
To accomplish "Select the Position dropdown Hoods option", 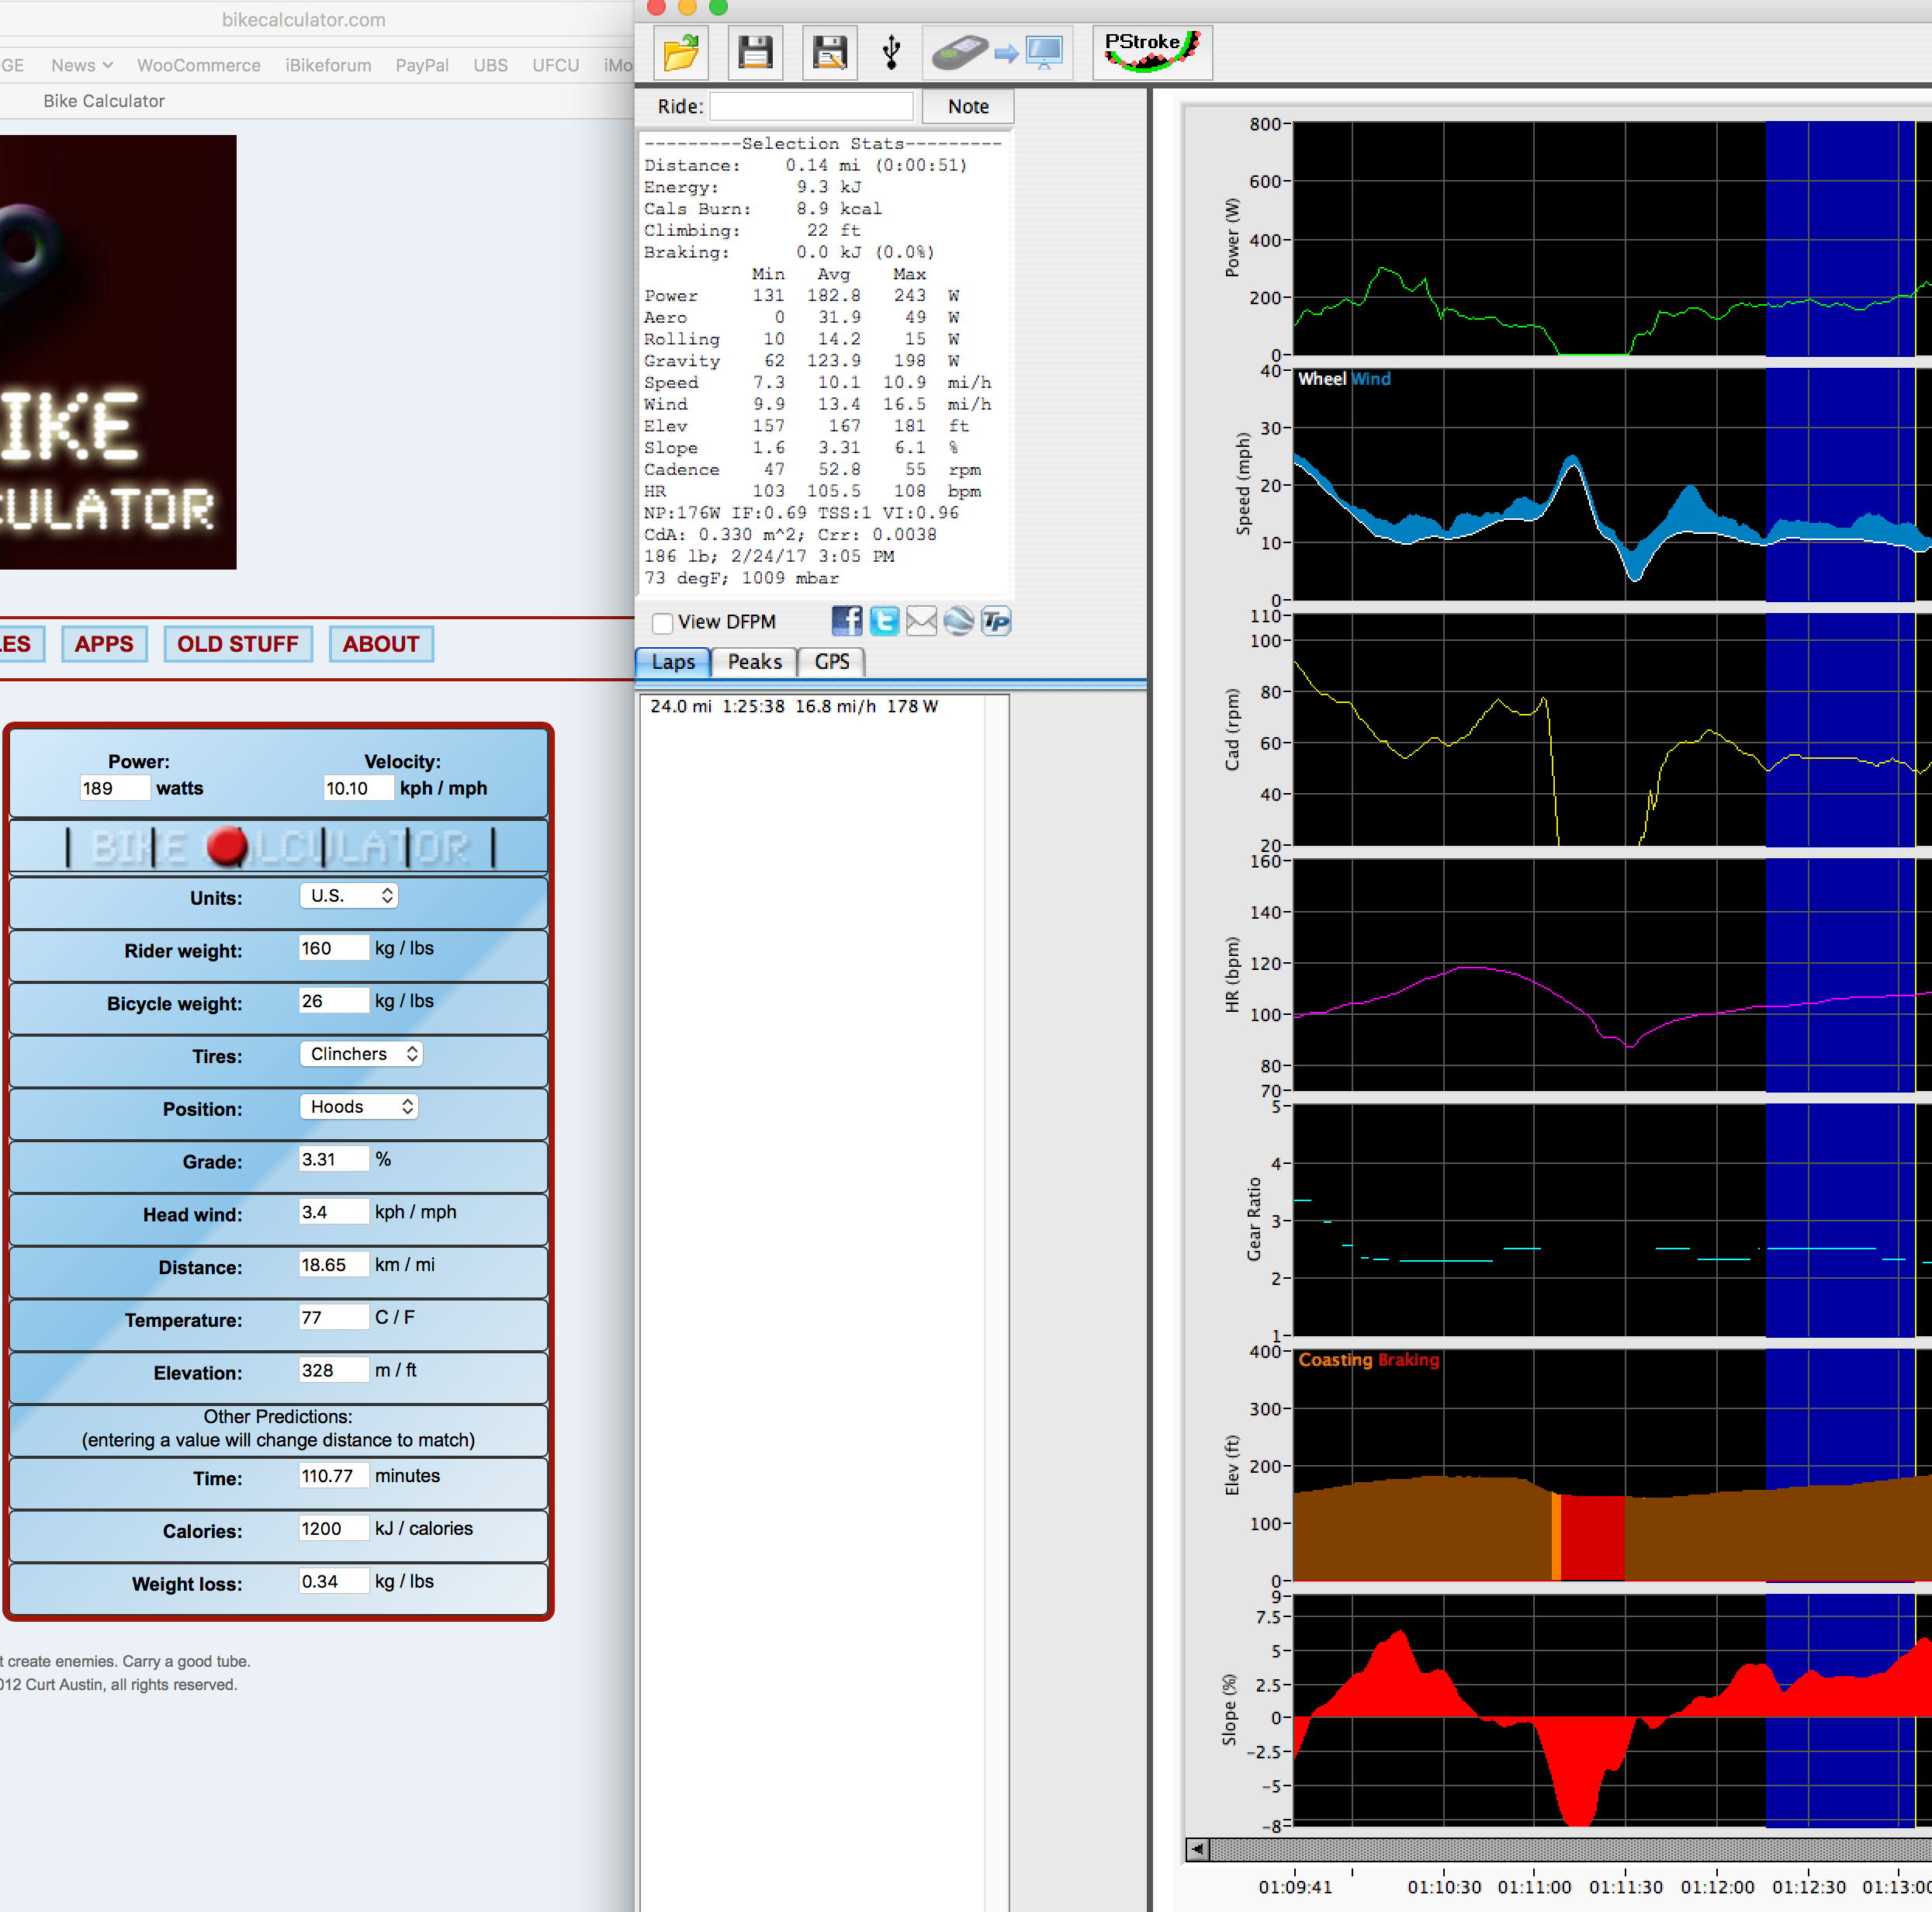I will (x=357, y=1107).
